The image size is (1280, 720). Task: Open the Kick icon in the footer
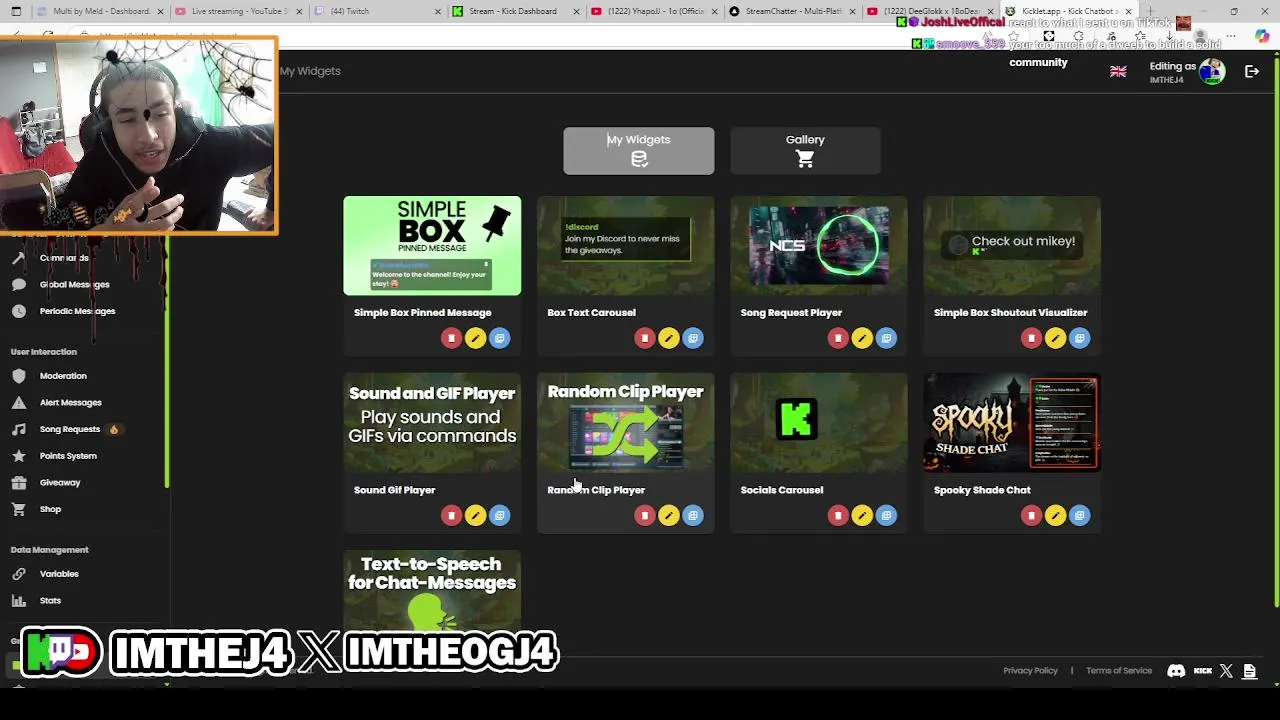pyautogui.click(x=1203, y=671)
